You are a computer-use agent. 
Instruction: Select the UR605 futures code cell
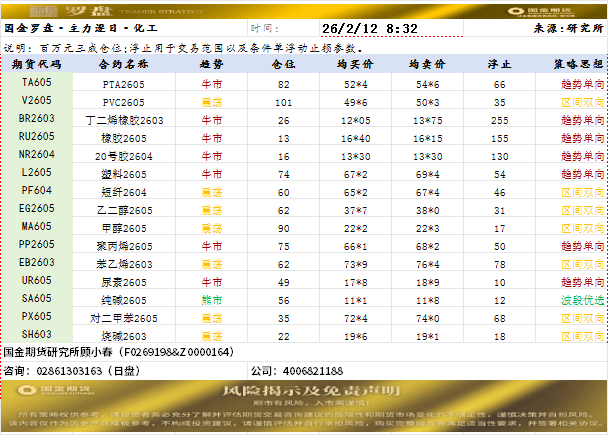(36, 280)
